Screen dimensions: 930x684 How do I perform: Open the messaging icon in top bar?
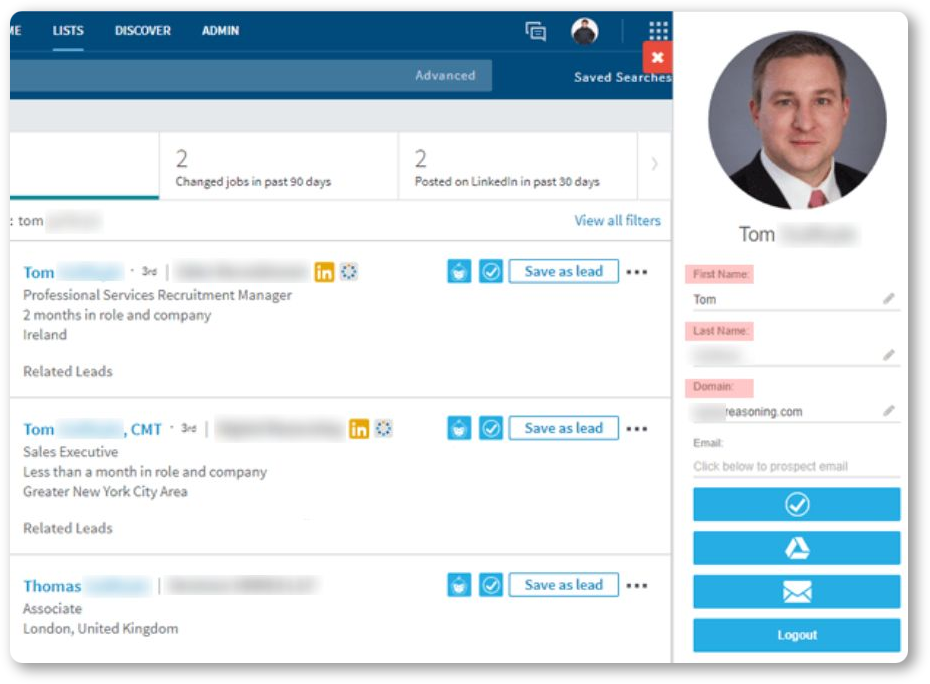(x=536, y=31)
